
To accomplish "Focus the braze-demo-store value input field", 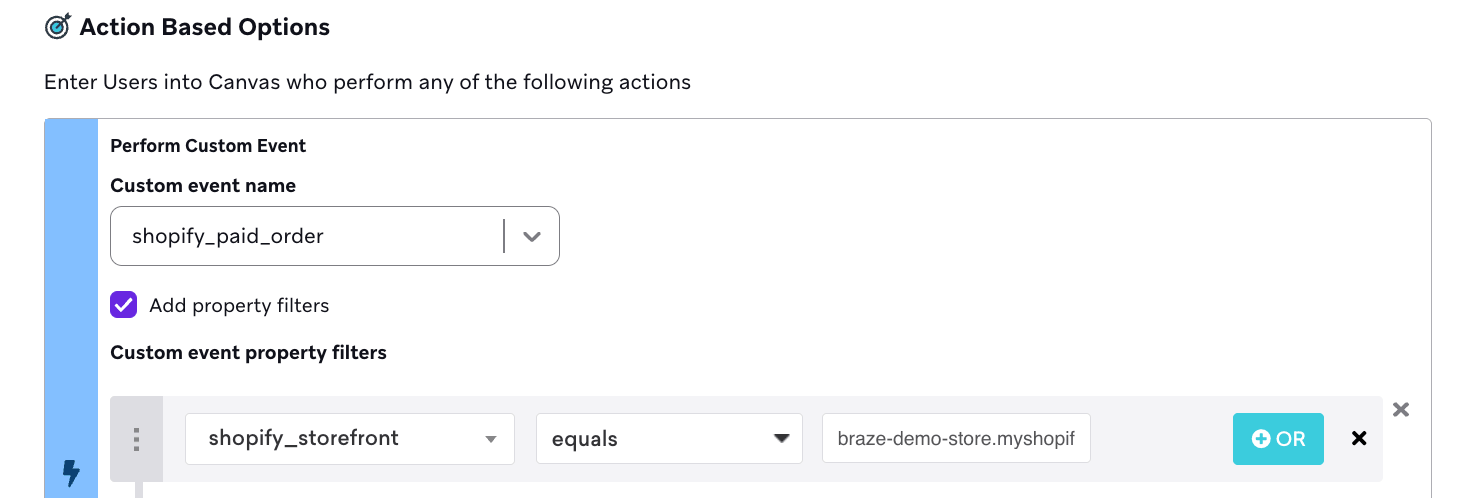I will pos(955,439).
